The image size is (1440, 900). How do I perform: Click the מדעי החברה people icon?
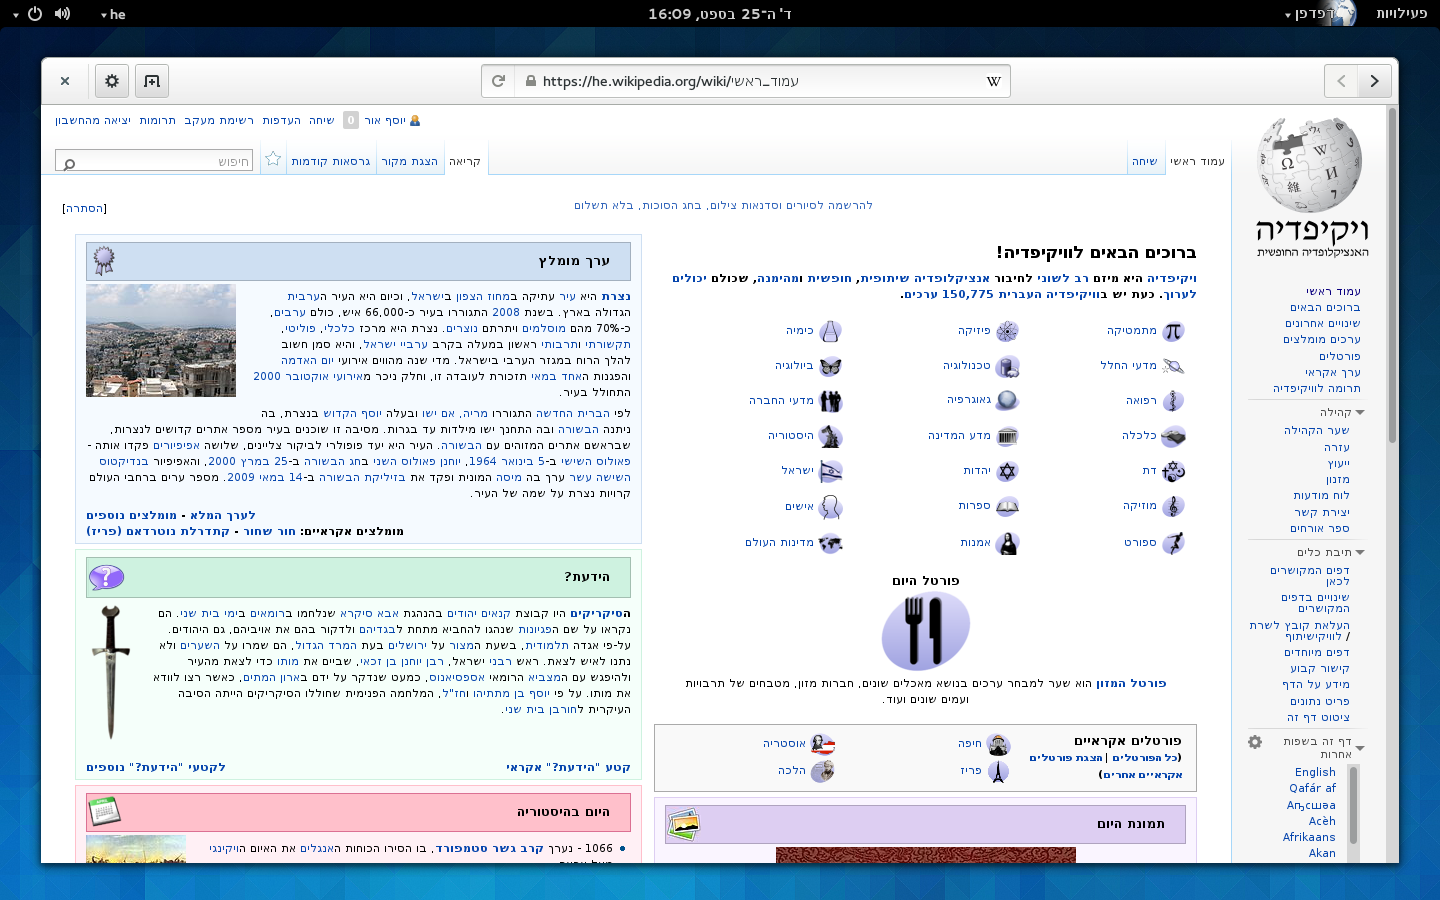click(830, 401)
